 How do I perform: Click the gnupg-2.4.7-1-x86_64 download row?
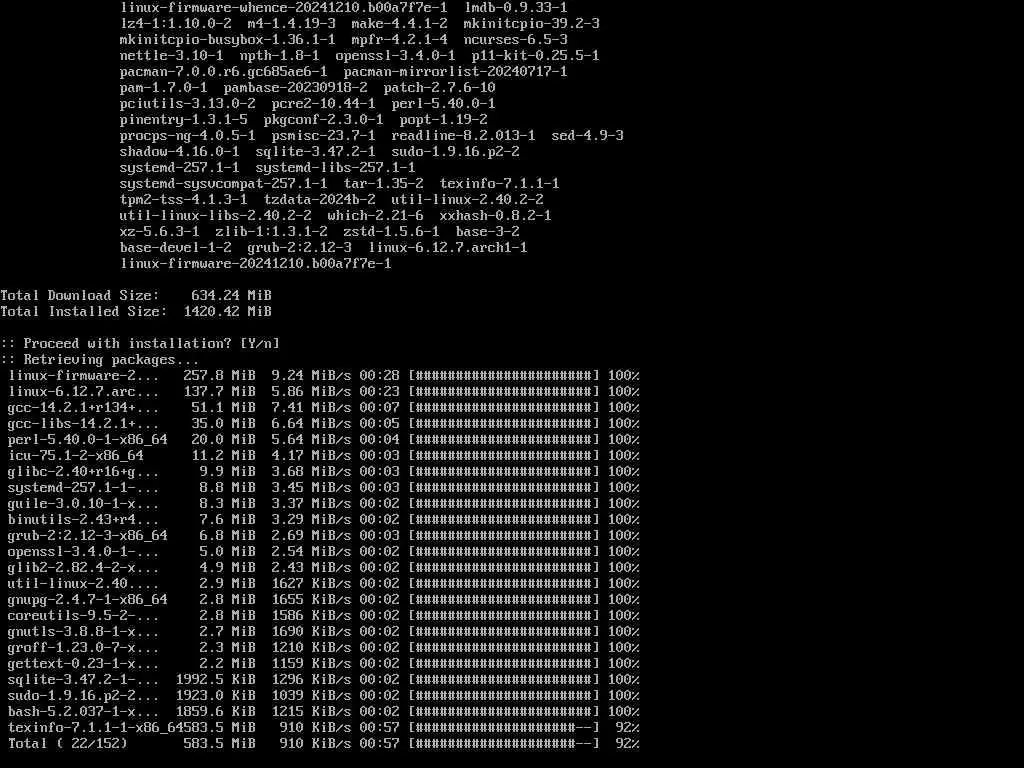click(x=324, y=600)
